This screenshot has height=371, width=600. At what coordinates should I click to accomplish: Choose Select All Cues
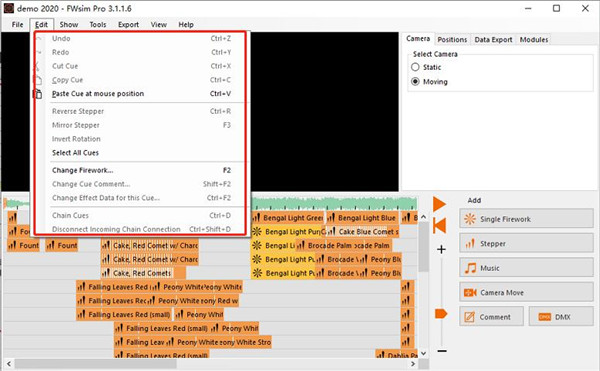[140, 153]
